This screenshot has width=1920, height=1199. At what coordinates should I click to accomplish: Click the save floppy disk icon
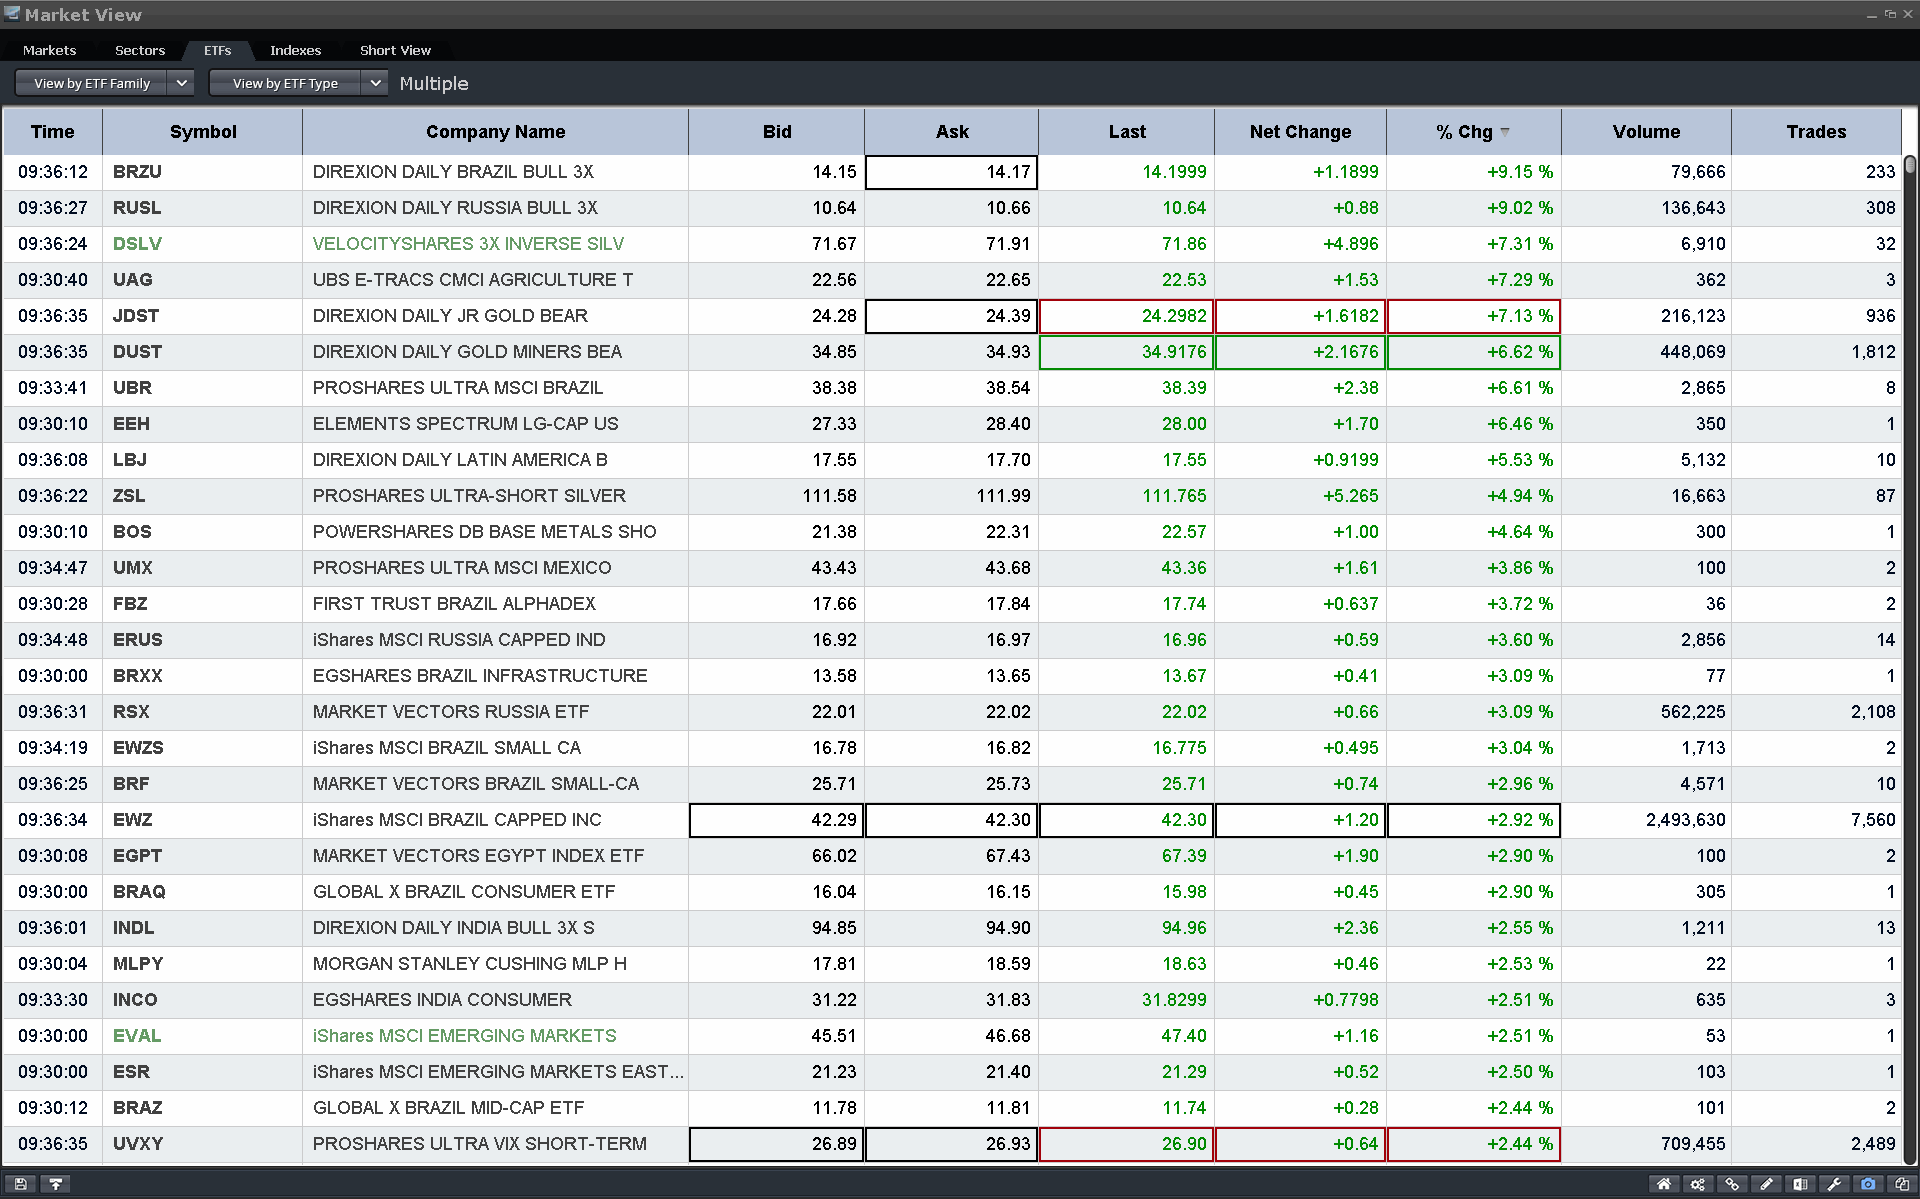click(20, 1184)
